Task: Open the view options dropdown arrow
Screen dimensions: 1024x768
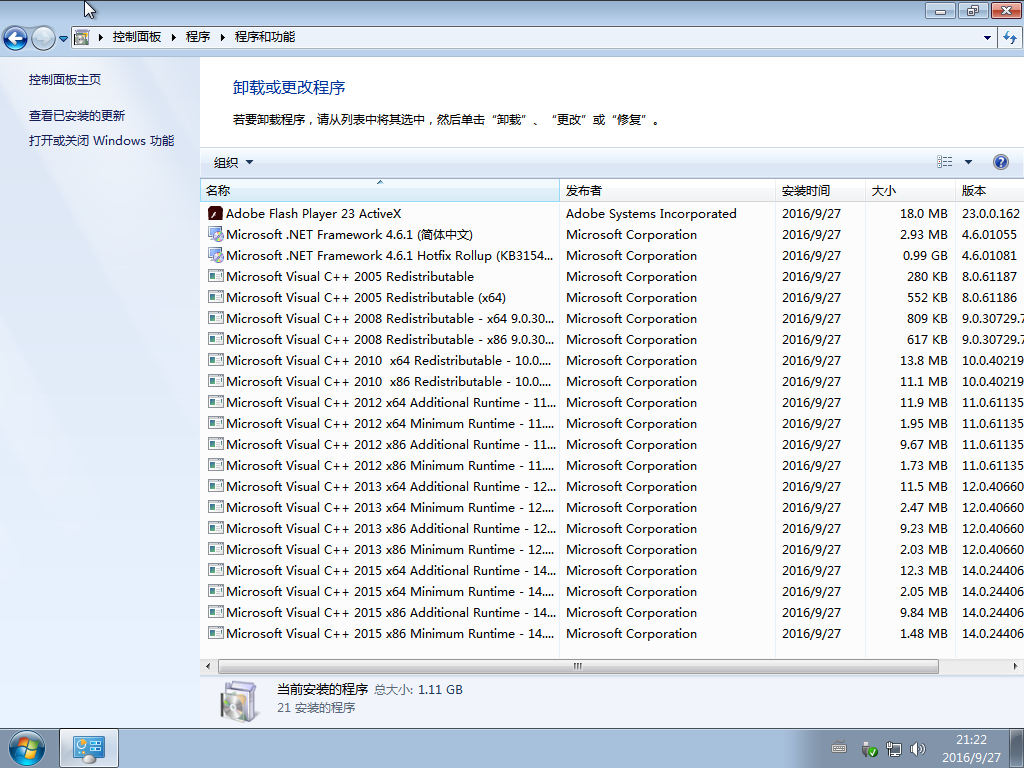Action: point(968,162)
